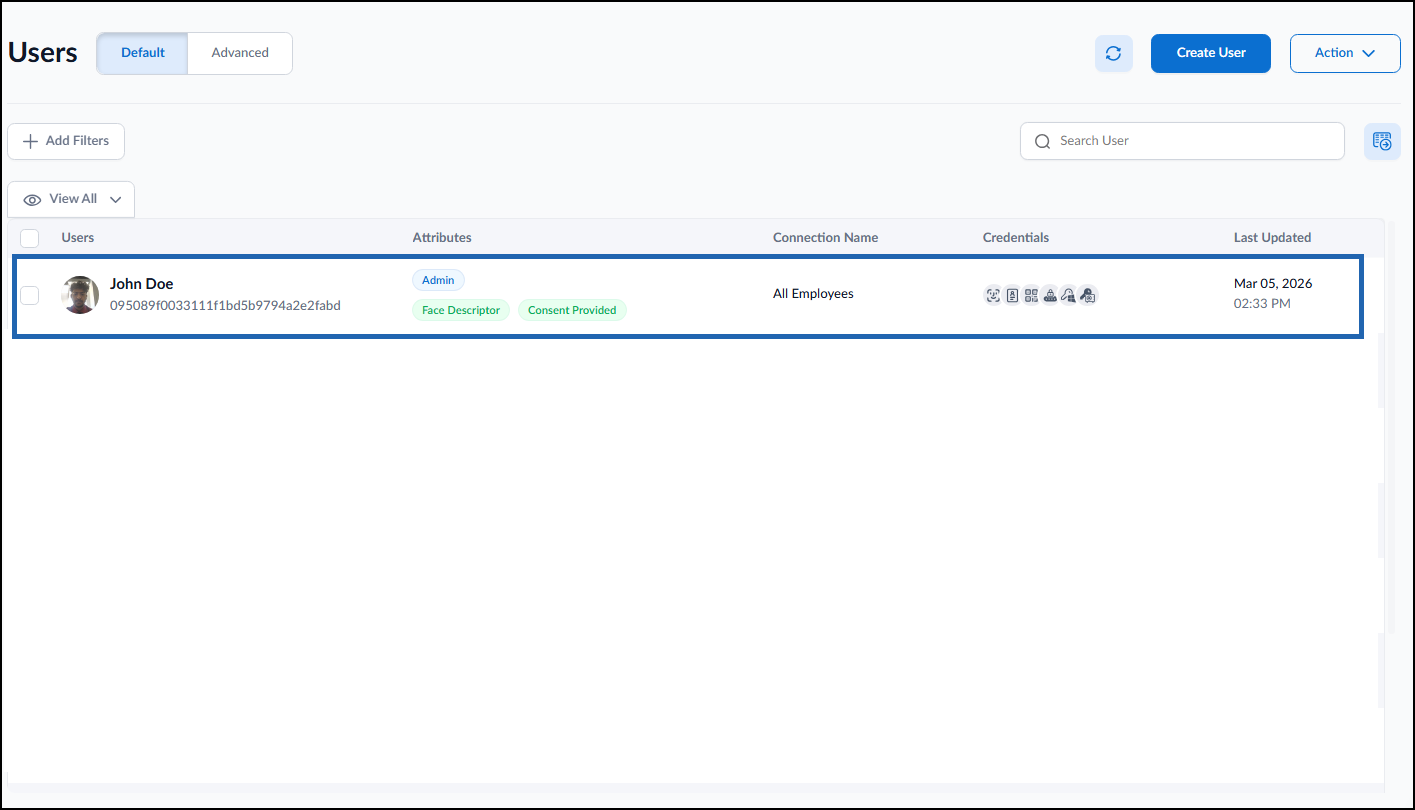Click the plus icon on Add Filters
The image size is (1415, 810).
[x=30, y=141]
